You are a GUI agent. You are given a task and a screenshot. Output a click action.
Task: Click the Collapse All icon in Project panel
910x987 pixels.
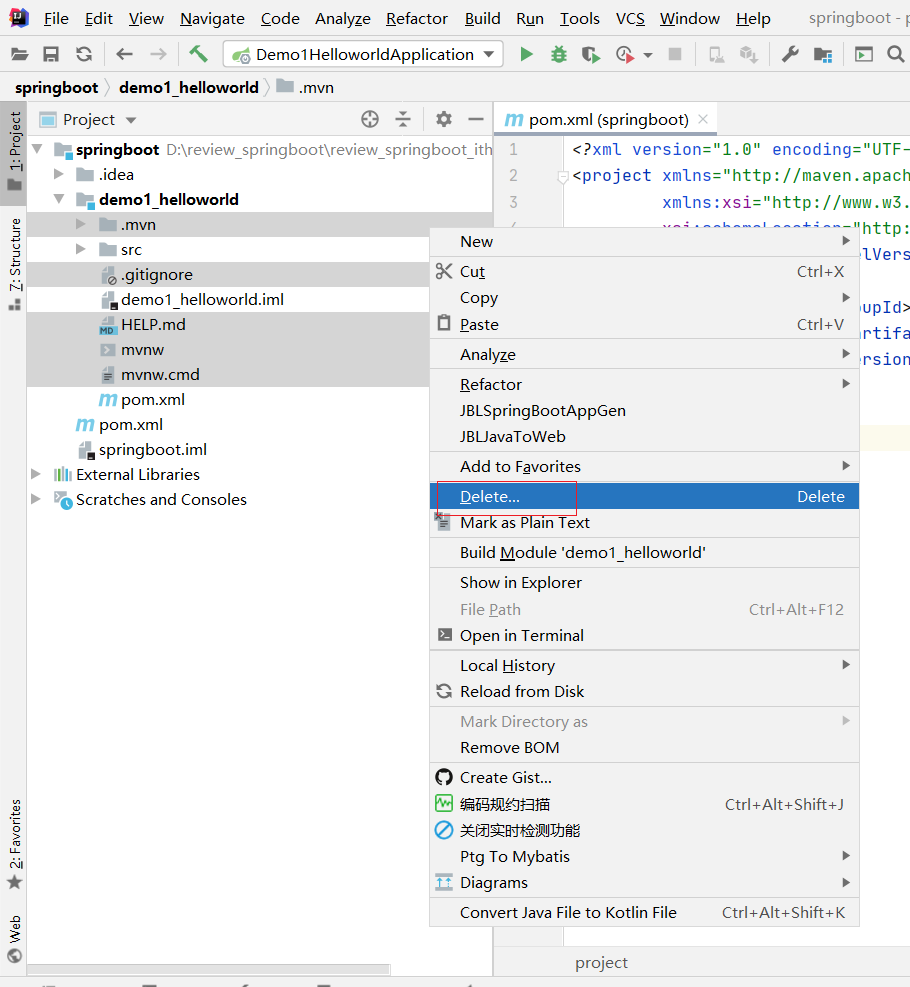(403, 119)
